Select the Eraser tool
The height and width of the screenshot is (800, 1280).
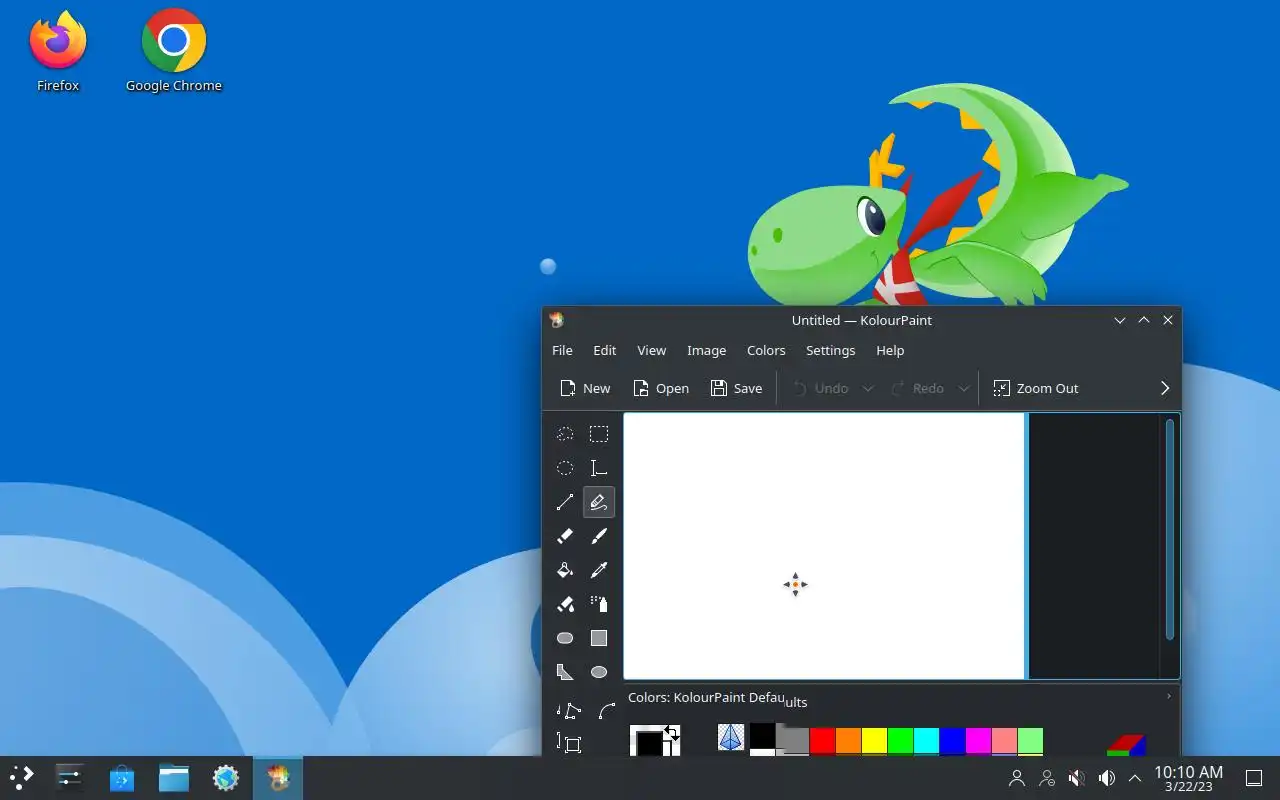point(565,536)
